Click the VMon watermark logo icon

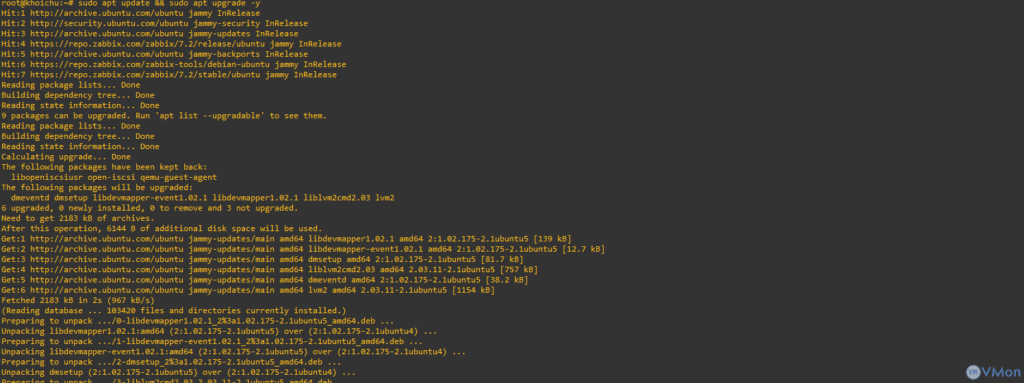click(x=975, y=372)
